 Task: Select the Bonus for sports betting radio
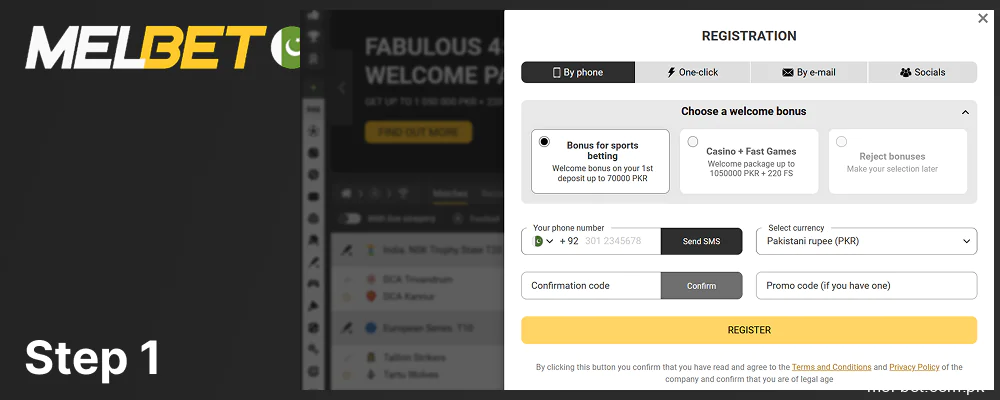coord(544,142)
